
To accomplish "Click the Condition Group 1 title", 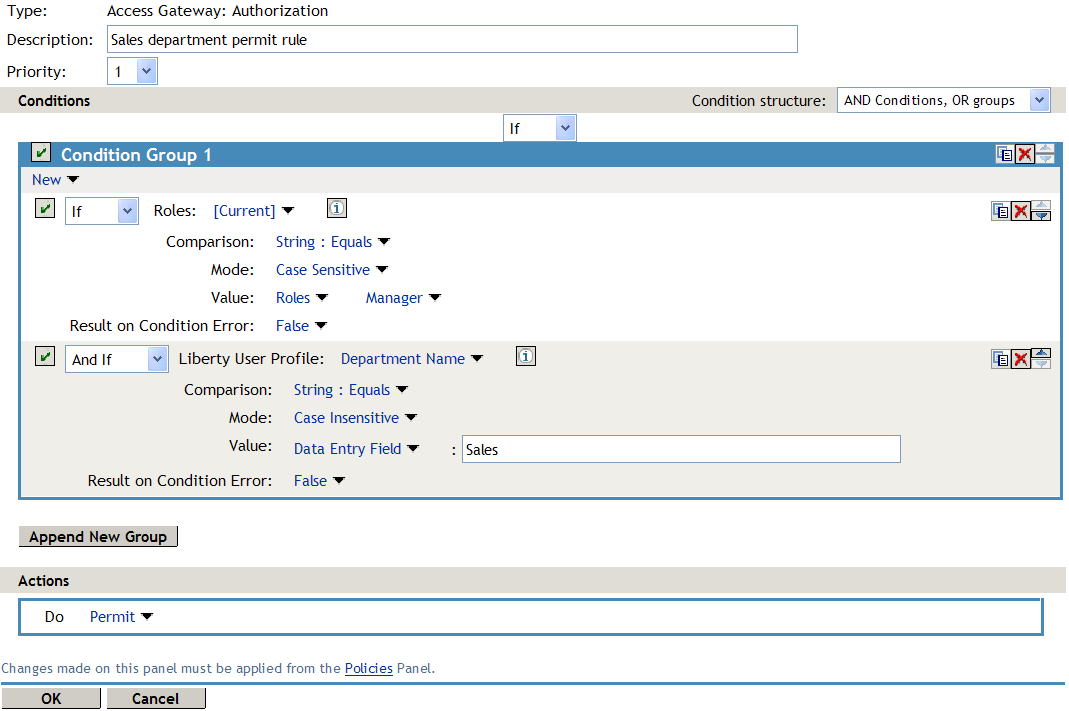I will [x=136, y=155].
